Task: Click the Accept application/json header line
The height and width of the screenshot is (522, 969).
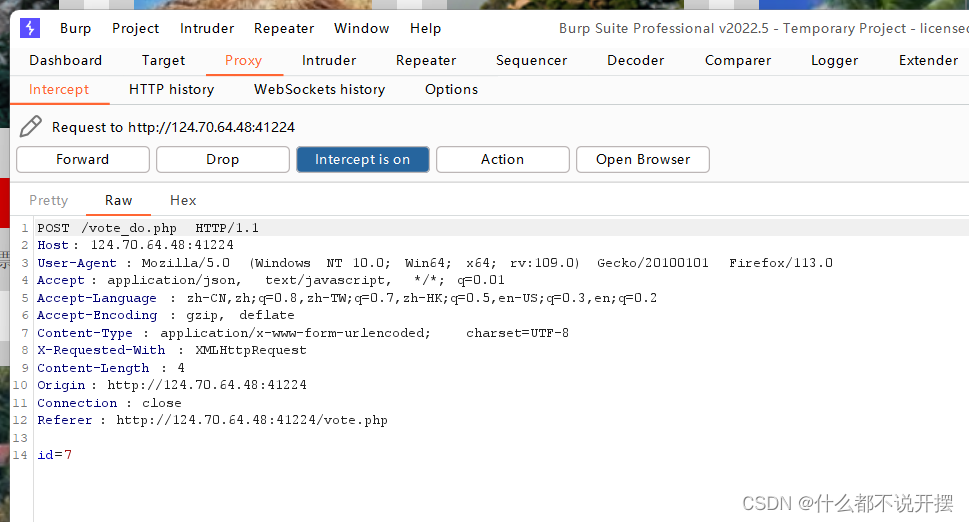Action: point(271,280)
